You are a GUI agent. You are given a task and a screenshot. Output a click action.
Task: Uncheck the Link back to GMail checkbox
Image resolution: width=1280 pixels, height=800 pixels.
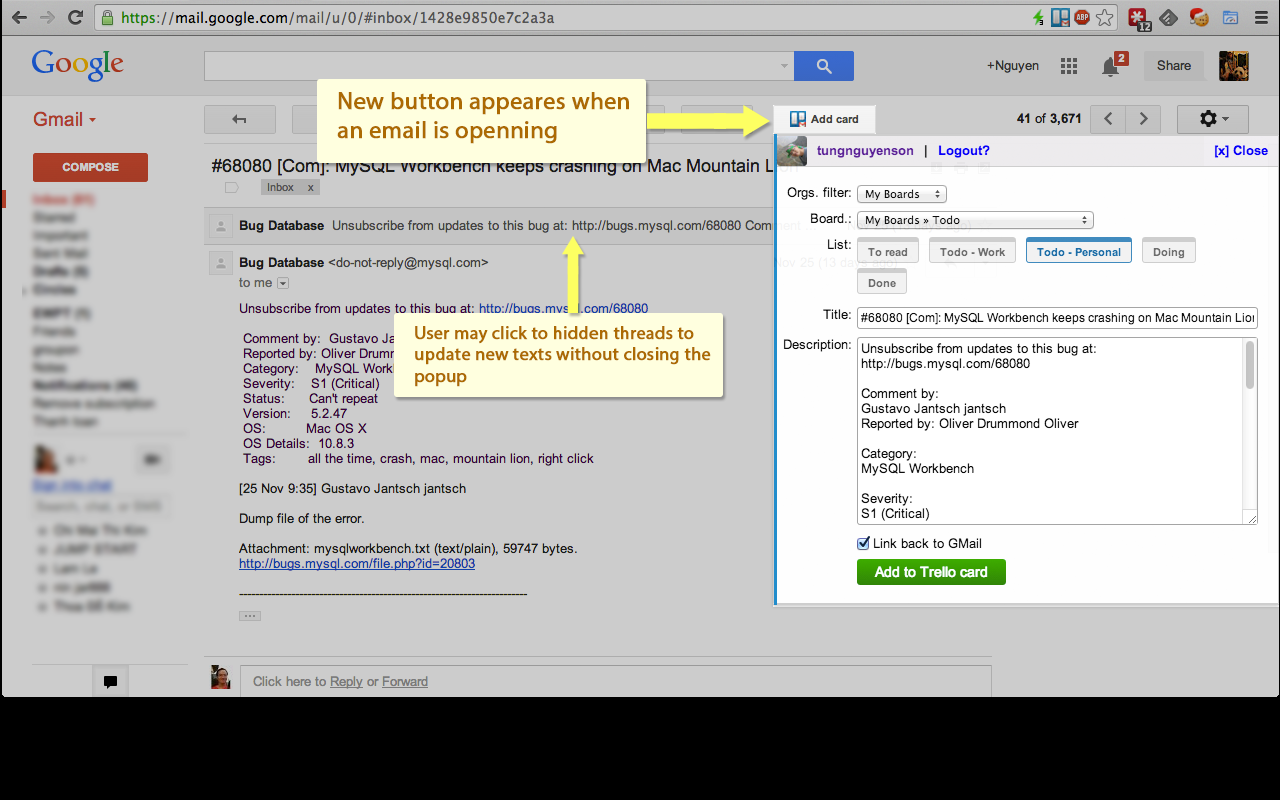click(863, 543)
